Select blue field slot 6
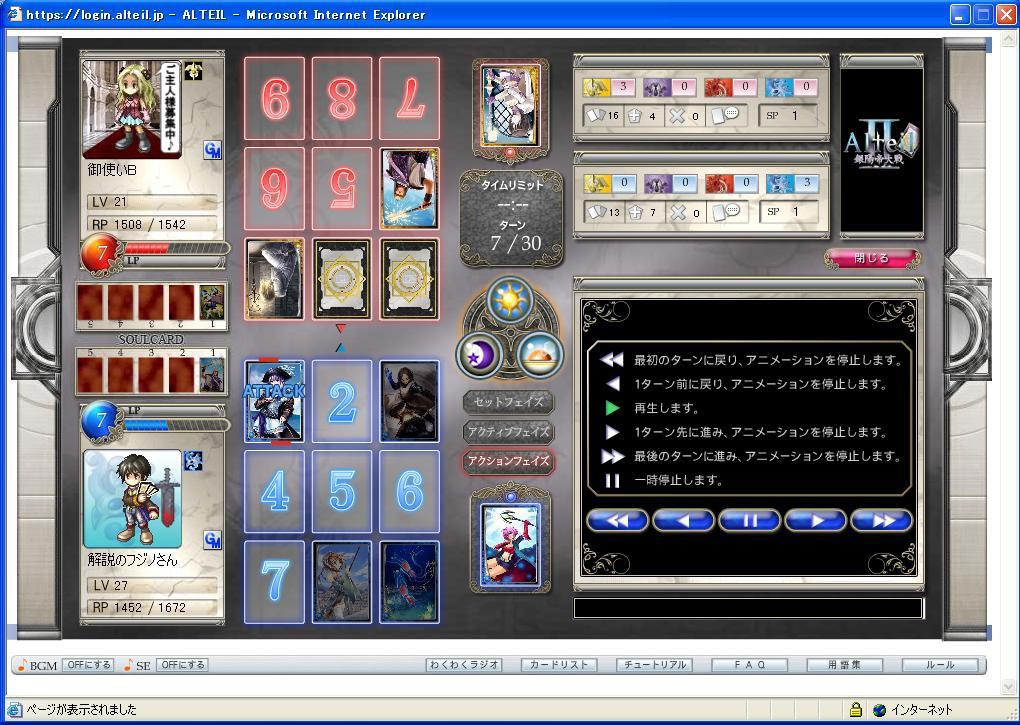The width and height of the screenshot is (1020, 725). [x=410, y=492]
